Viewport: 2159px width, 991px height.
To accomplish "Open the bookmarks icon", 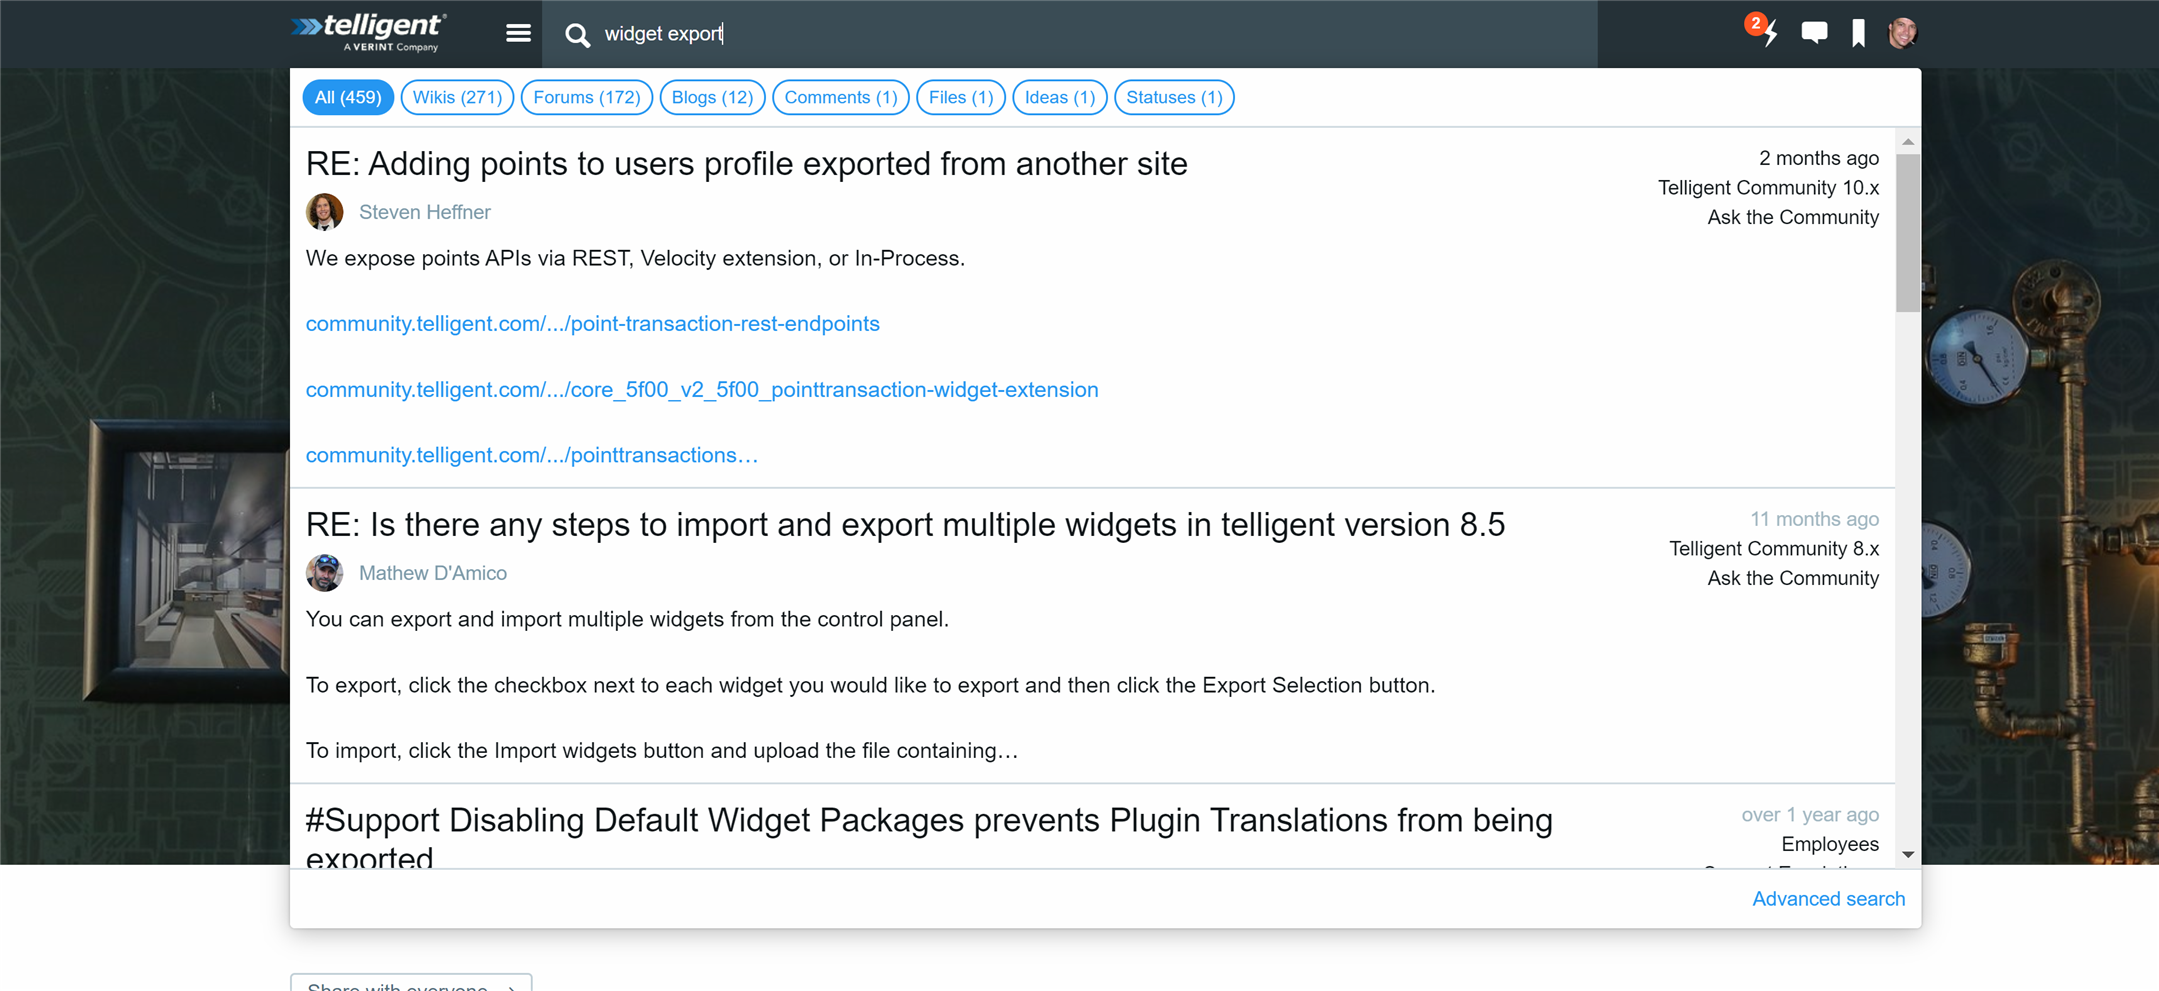I will click(x=1858, y=33).
